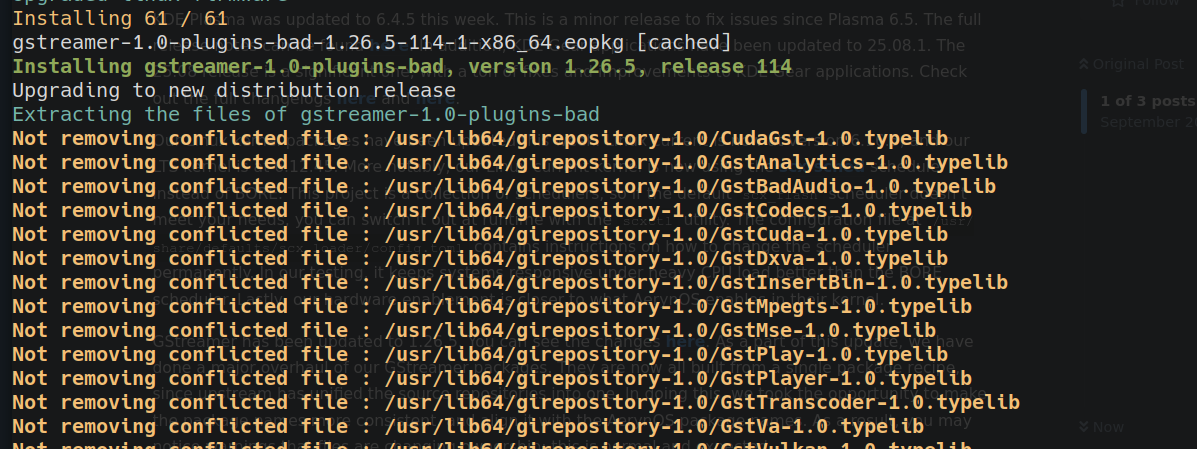Image resolution: width=1197 pixels, height=449 pixels.
Task: Click the '1 of 3 posts' indicator
Action: click(x=1148, y=101)
